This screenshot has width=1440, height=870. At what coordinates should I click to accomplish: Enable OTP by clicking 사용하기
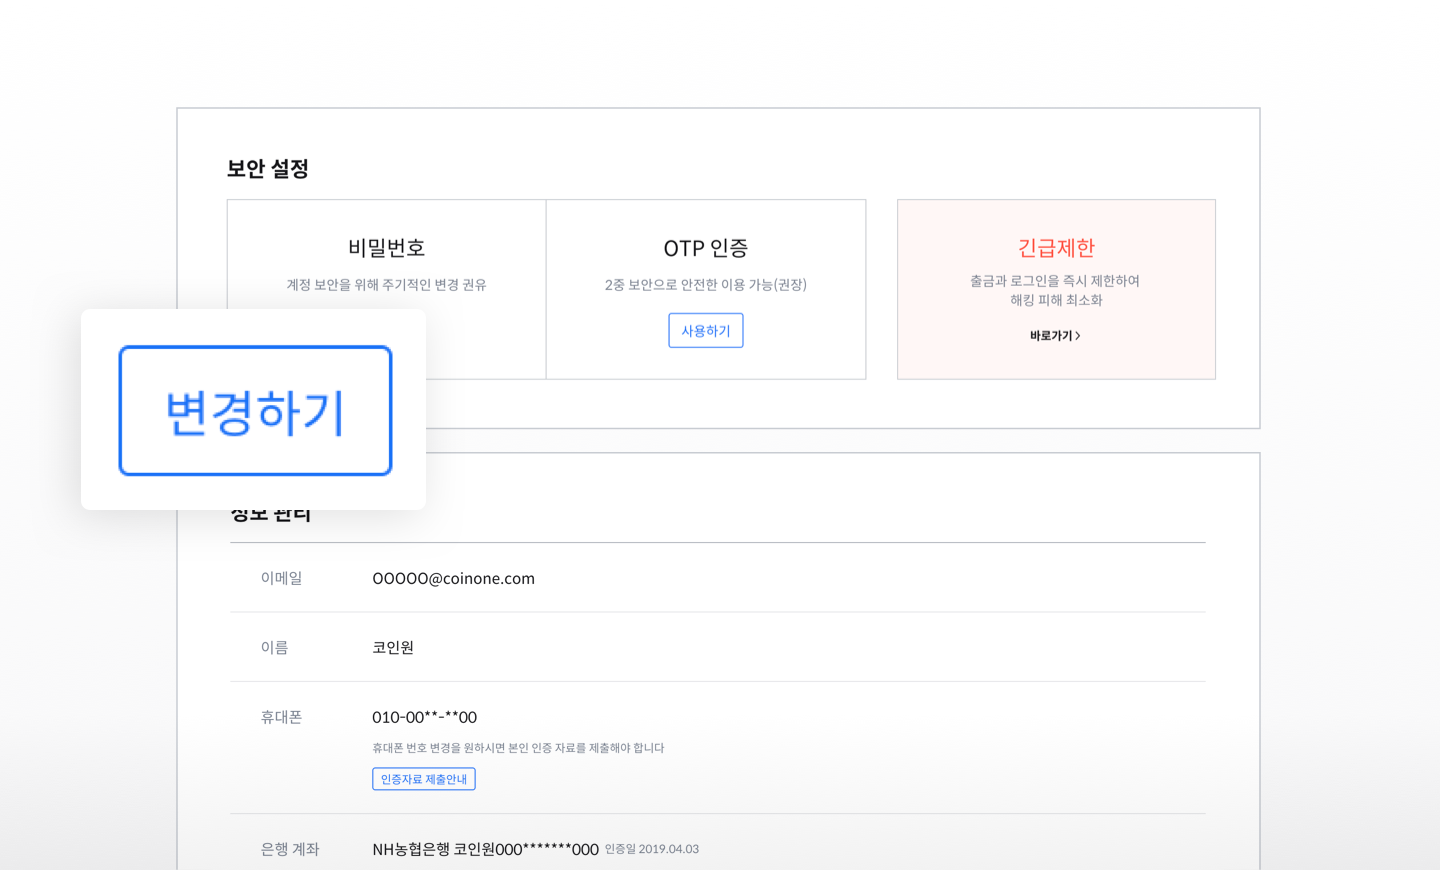coord(705,330)
